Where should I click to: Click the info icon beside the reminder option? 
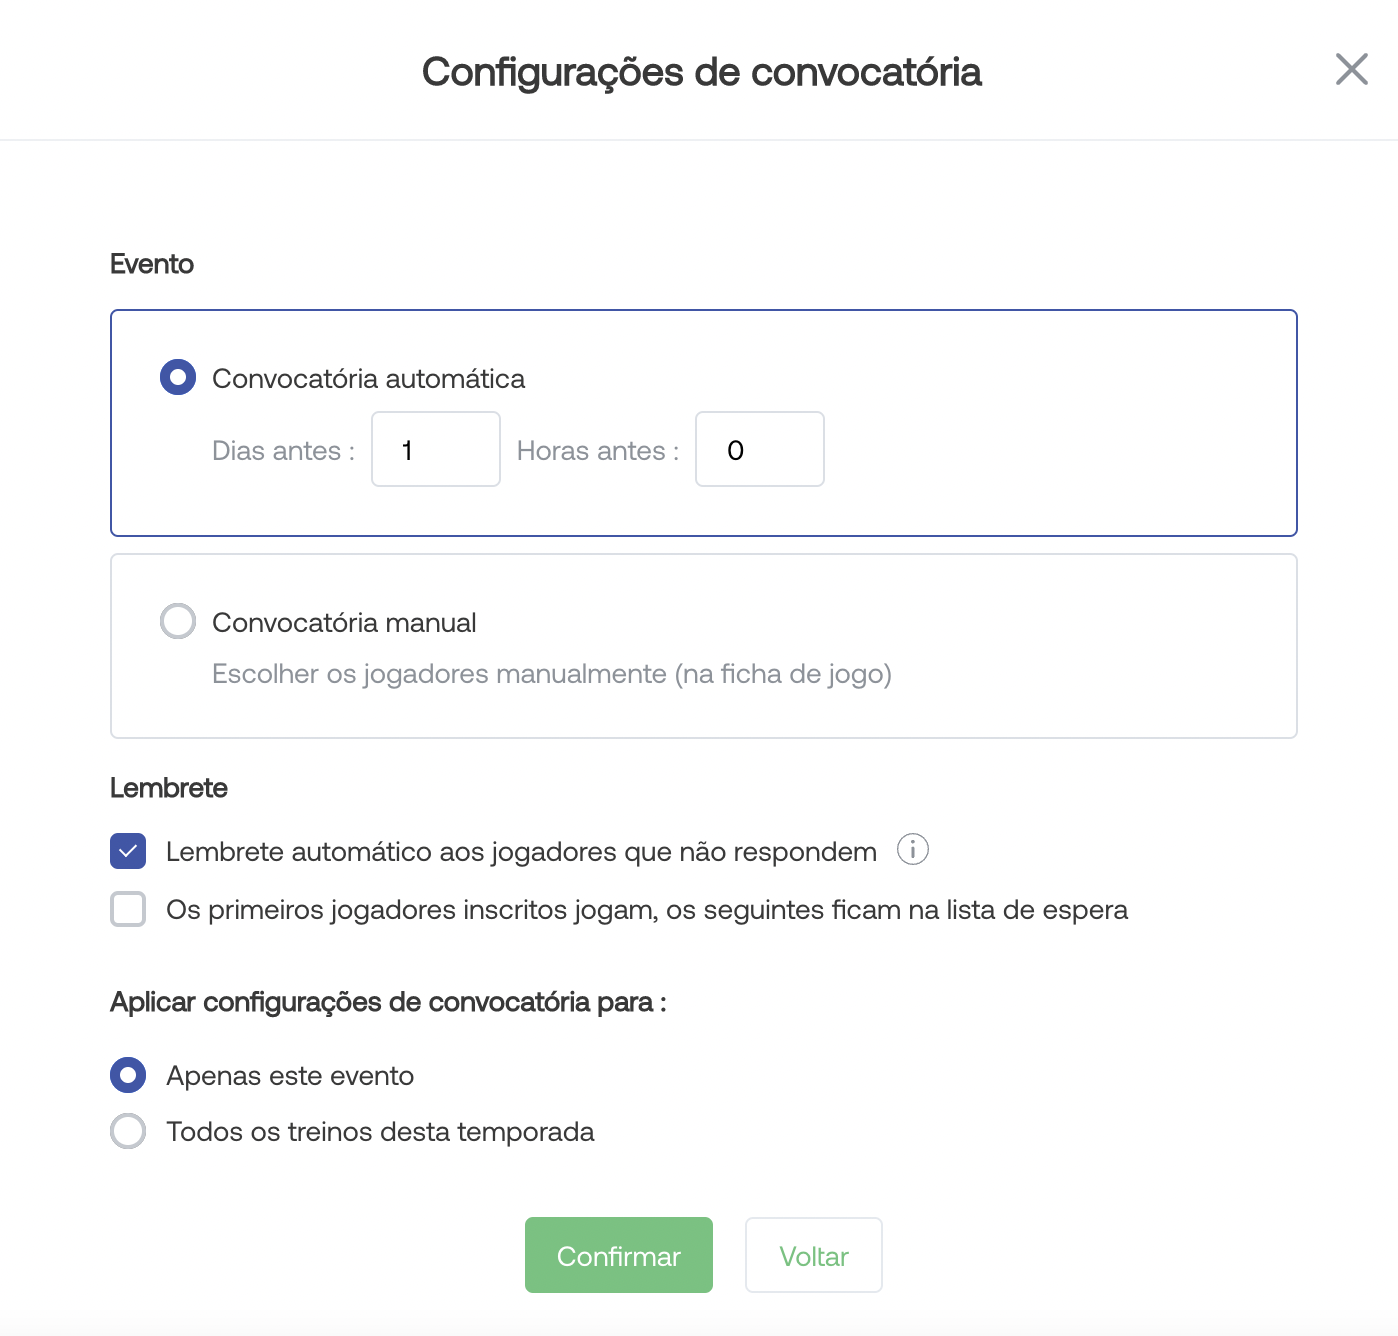click(x=912, y=850)
